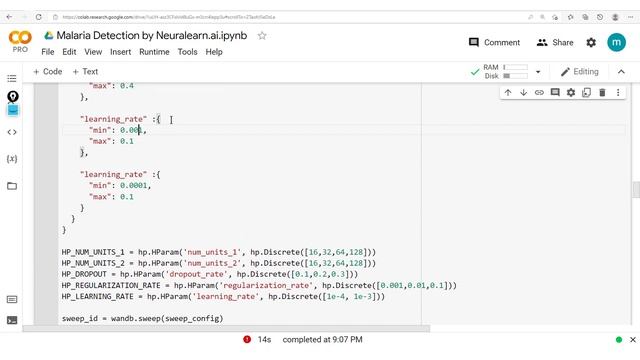
Task: Open the Tools menu
Action: [x=187, y=52]
